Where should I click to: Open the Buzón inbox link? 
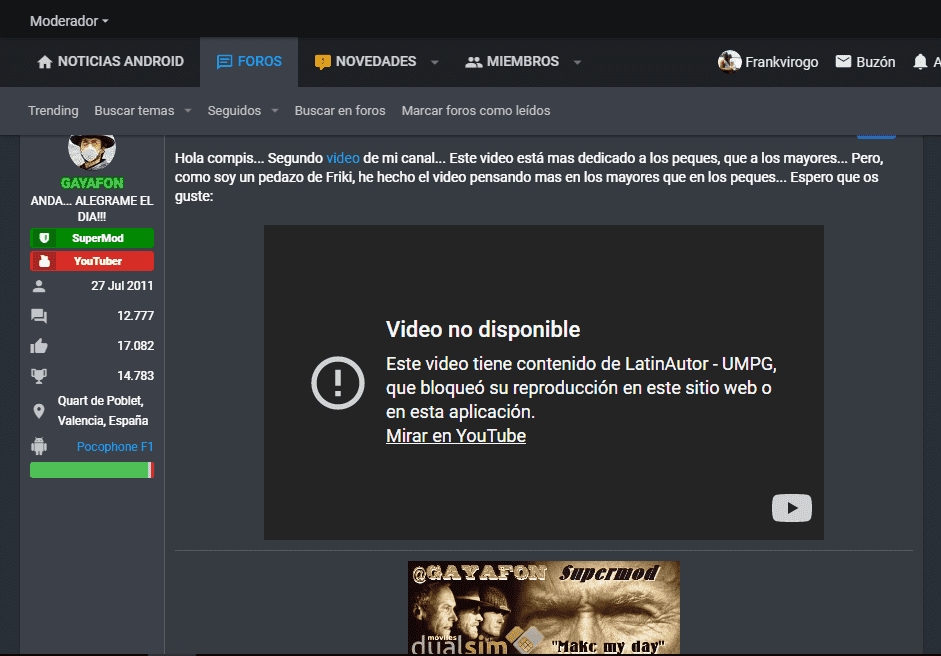pos(875,62)
